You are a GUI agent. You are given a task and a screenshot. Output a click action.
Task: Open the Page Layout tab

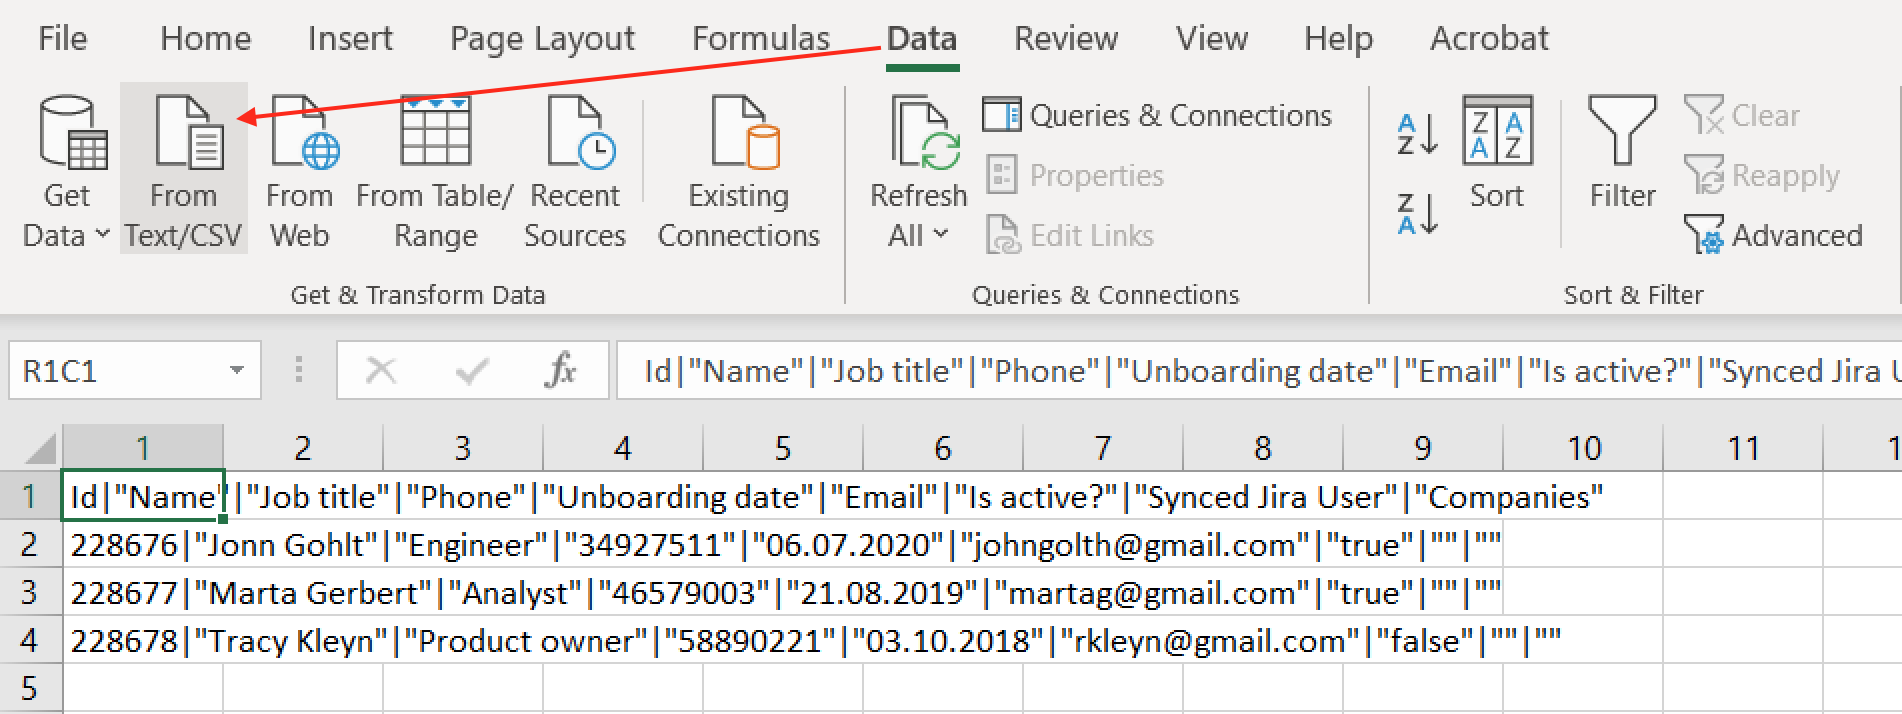point(542,38)
